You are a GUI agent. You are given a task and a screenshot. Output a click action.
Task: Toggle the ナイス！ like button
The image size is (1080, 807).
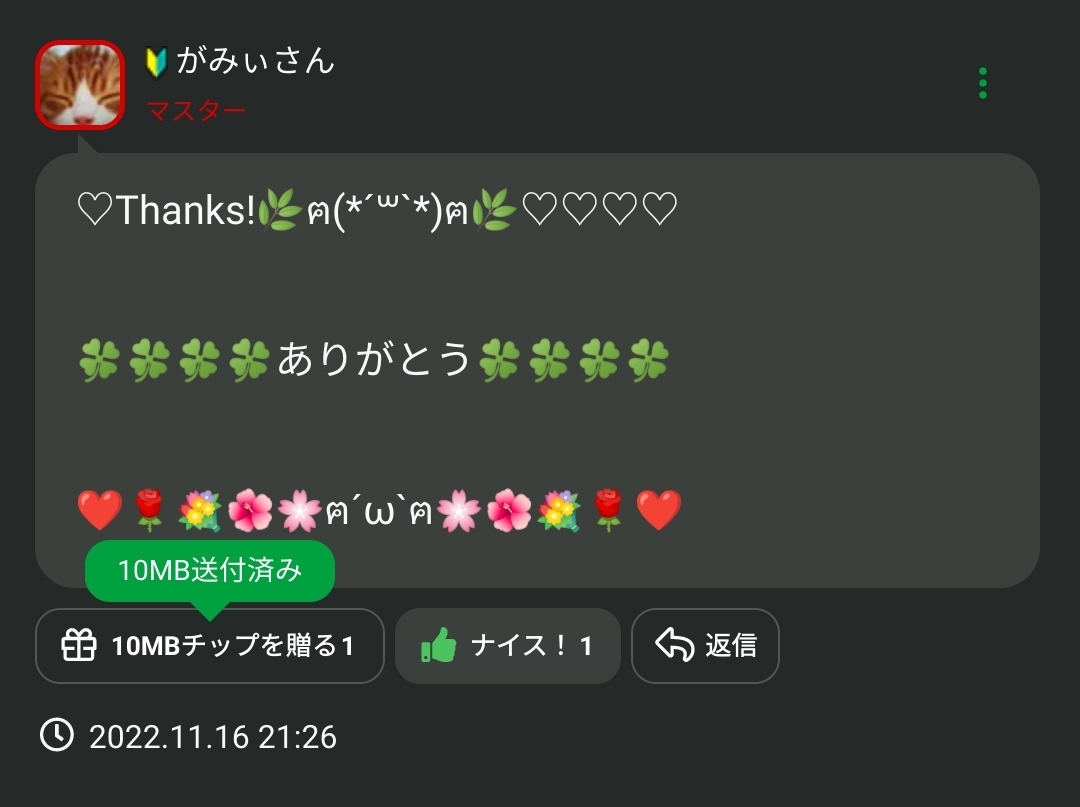[508, 646]
